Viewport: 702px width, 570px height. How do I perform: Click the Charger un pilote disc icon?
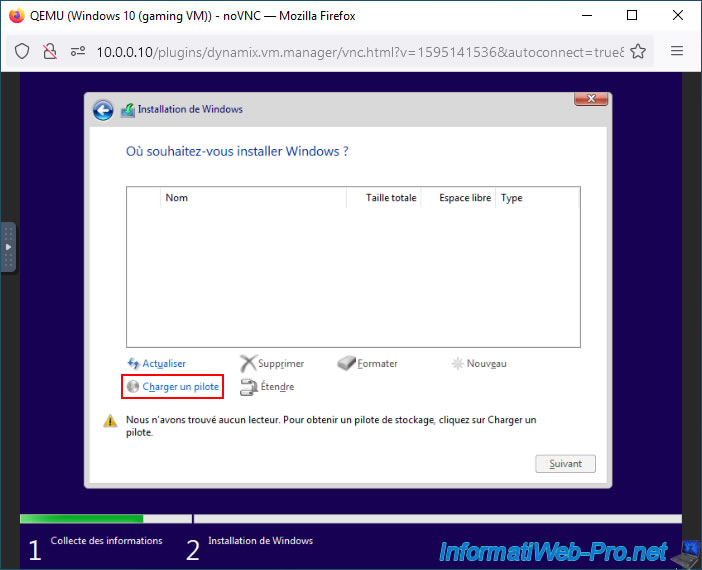pyautogui.click(x=133, y=386)
